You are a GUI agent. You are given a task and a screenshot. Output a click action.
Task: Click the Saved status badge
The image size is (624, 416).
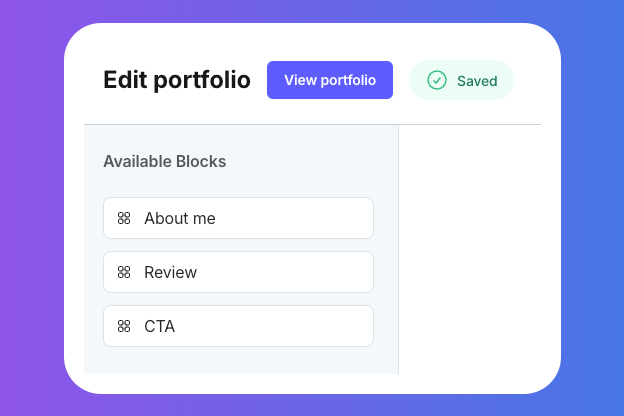[x=461, y=81]
